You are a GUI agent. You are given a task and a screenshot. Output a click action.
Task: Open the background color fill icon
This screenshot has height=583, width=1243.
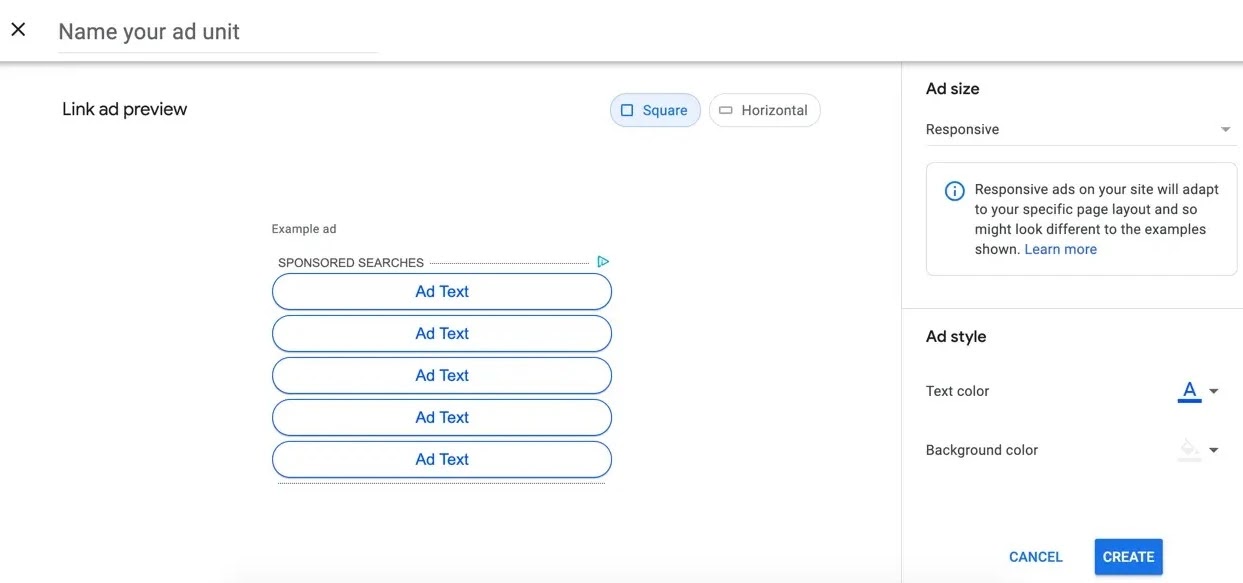pos(1189,450)
